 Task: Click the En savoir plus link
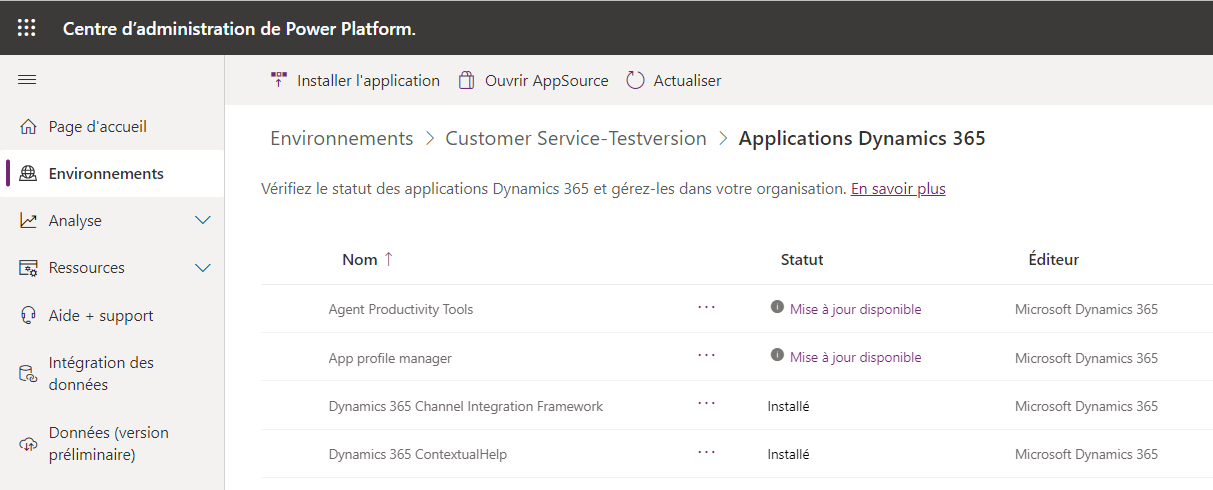point(897,189)
